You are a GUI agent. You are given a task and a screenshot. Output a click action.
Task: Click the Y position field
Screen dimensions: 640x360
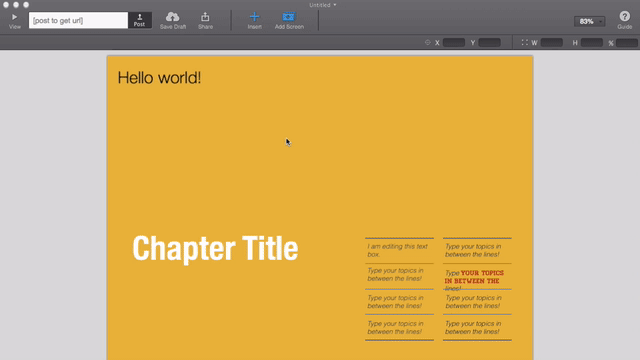click(489, 42)
